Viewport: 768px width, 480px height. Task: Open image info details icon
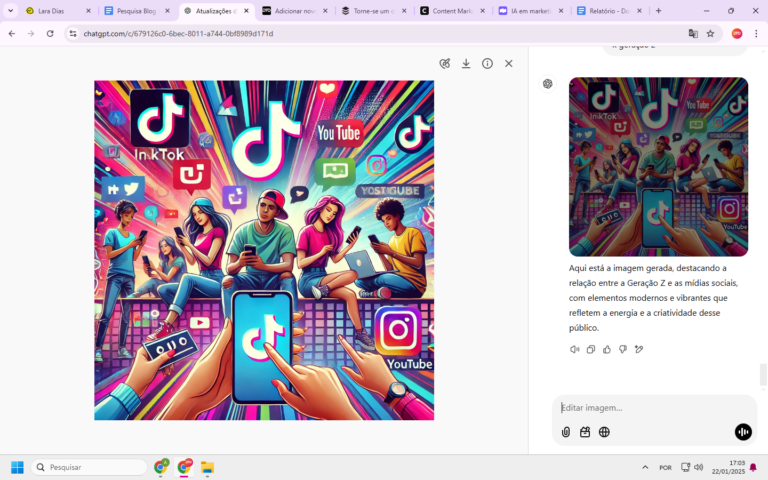[x=487, y=64]
